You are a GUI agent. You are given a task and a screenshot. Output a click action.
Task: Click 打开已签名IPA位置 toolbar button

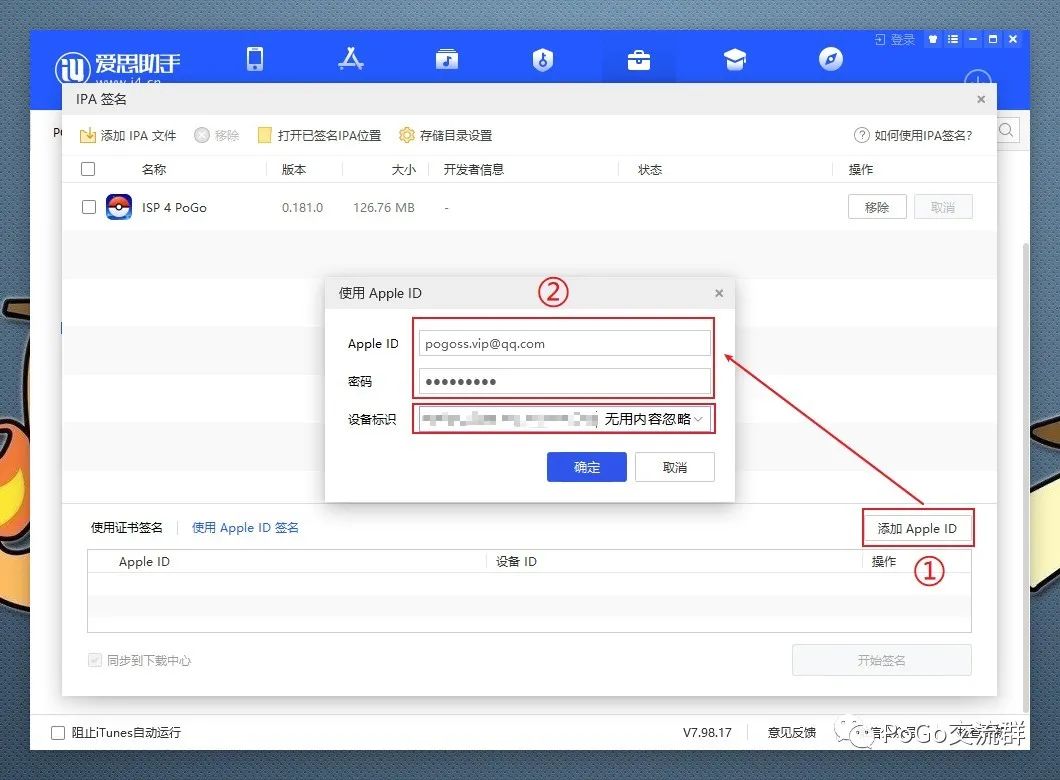pyautogui.click(x=320, y=135)
